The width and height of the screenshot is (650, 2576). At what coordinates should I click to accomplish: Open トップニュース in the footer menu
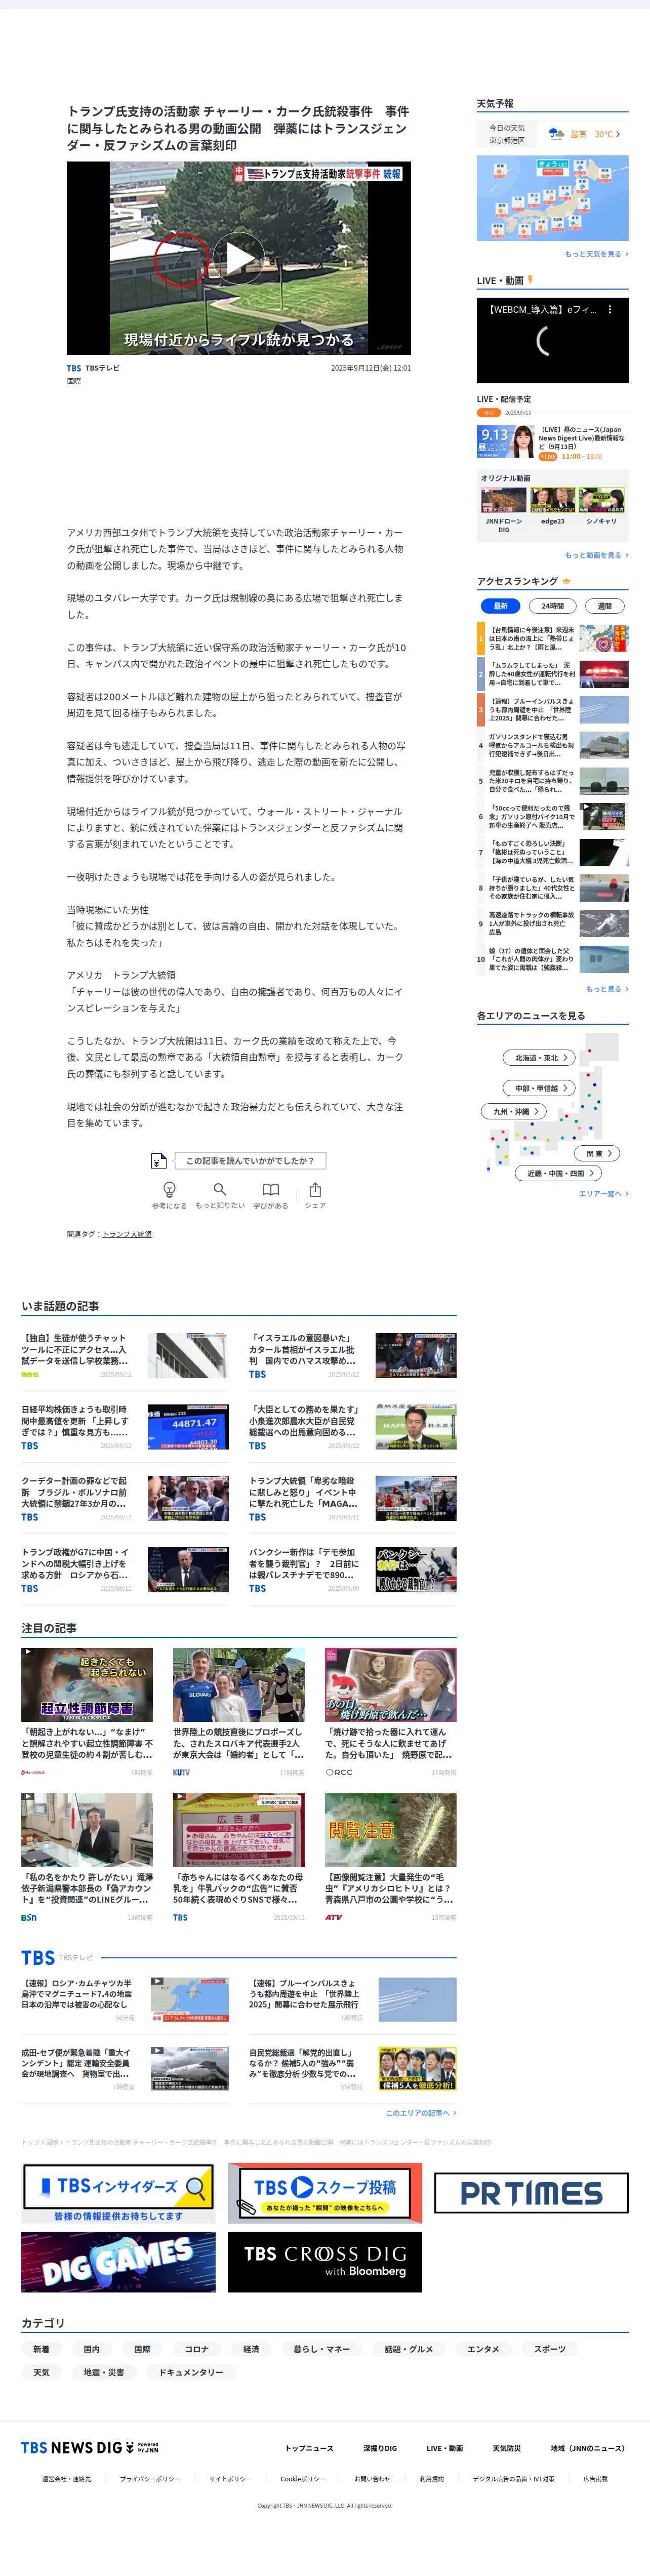tap(309, 2448)
